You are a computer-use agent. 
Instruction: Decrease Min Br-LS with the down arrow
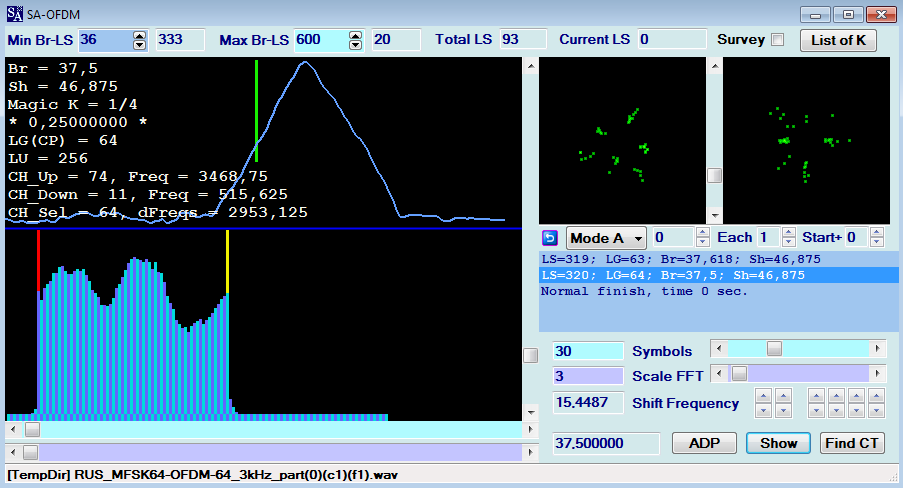point(139,45)
